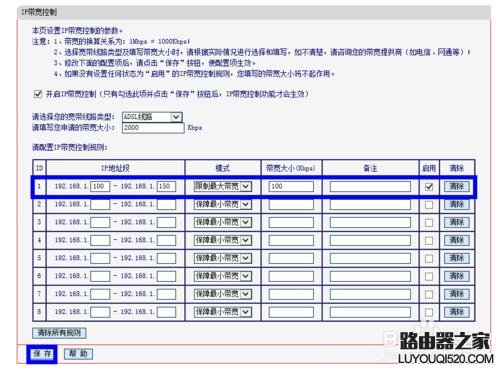Click the 模式 column header
The height and width of the screenshot is (372, 500).
pos(223,168)
